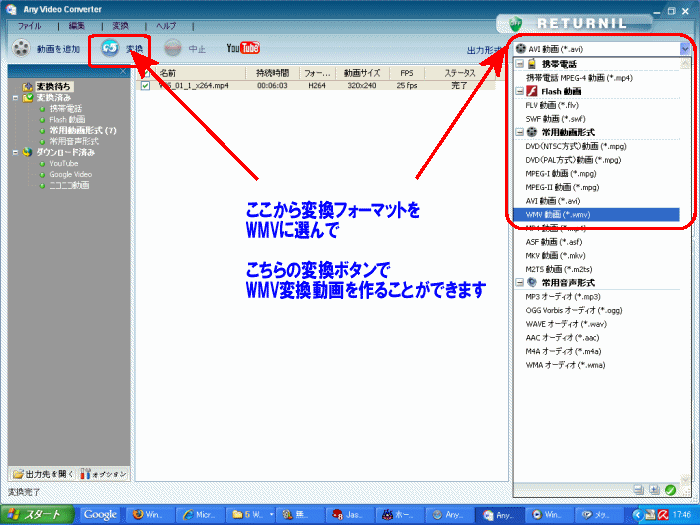
Task: Click the スタート button
Action: coord(37,515)
